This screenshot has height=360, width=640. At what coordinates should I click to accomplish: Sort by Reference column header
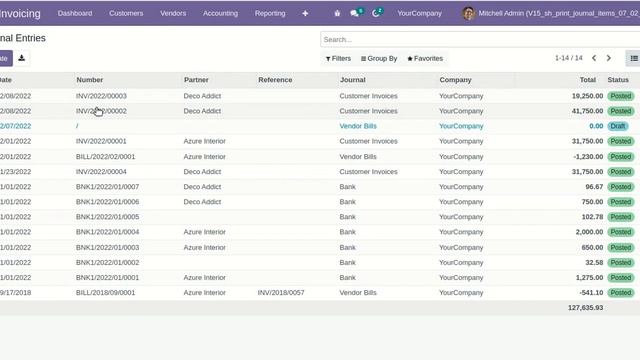click(x=275, y=80)
